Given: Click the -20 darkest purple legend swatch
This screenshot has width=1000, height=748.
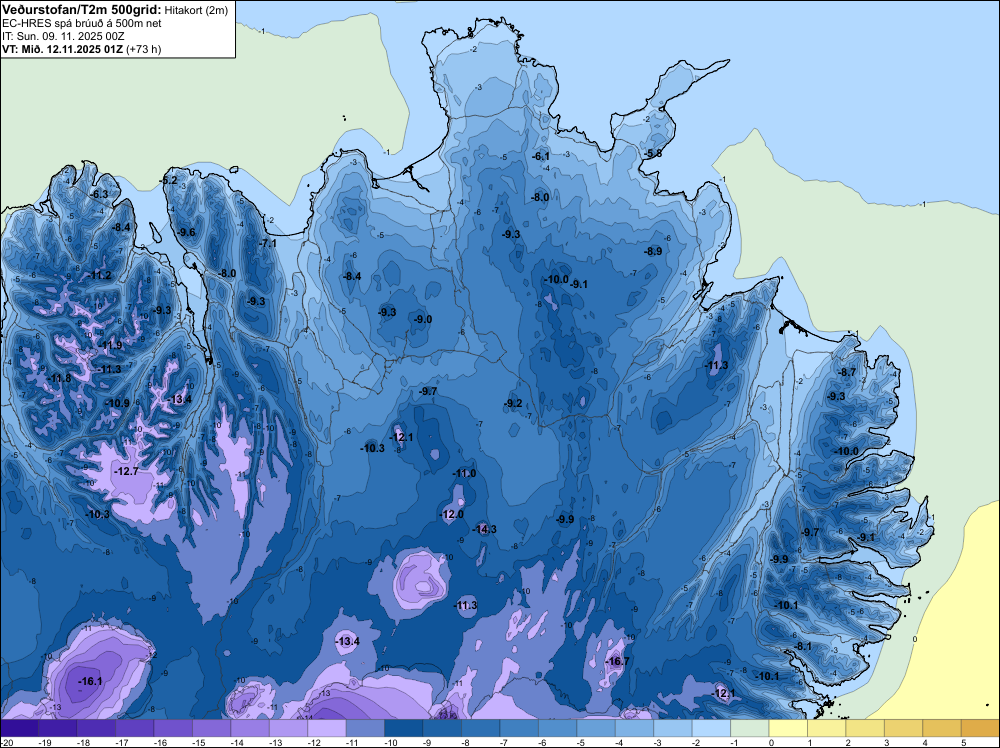Looking at the screenshot, I should click(x=19, y=728).
